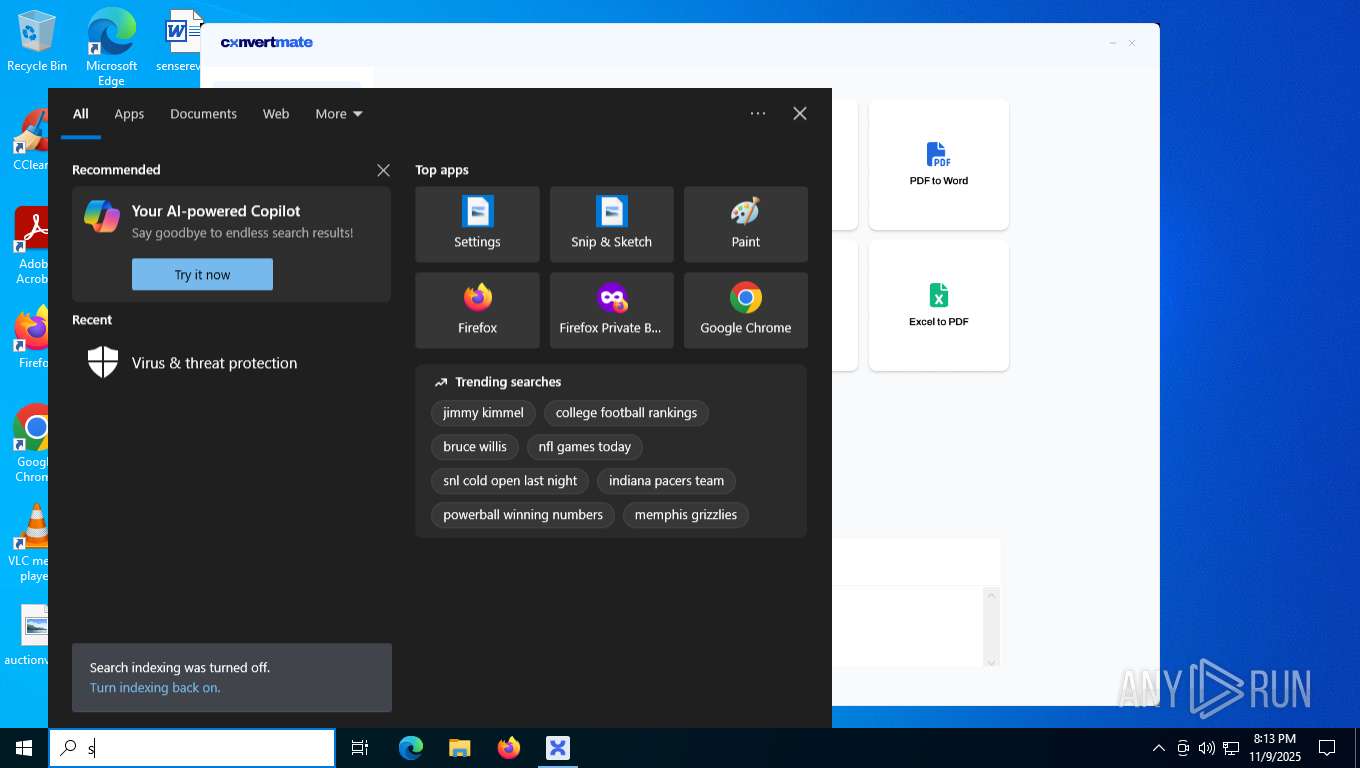Launch Google Chrome from Top apps

coord(745,310)
